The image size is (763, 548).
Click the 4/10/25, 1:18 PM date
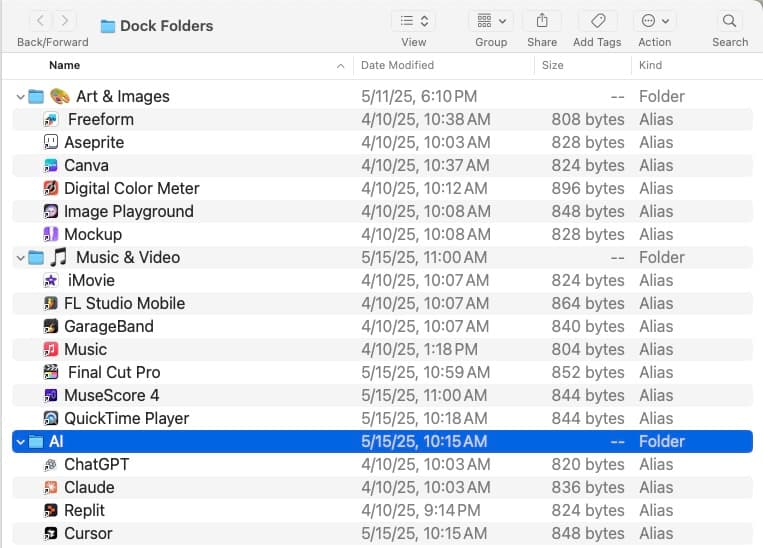pos(419,349)
